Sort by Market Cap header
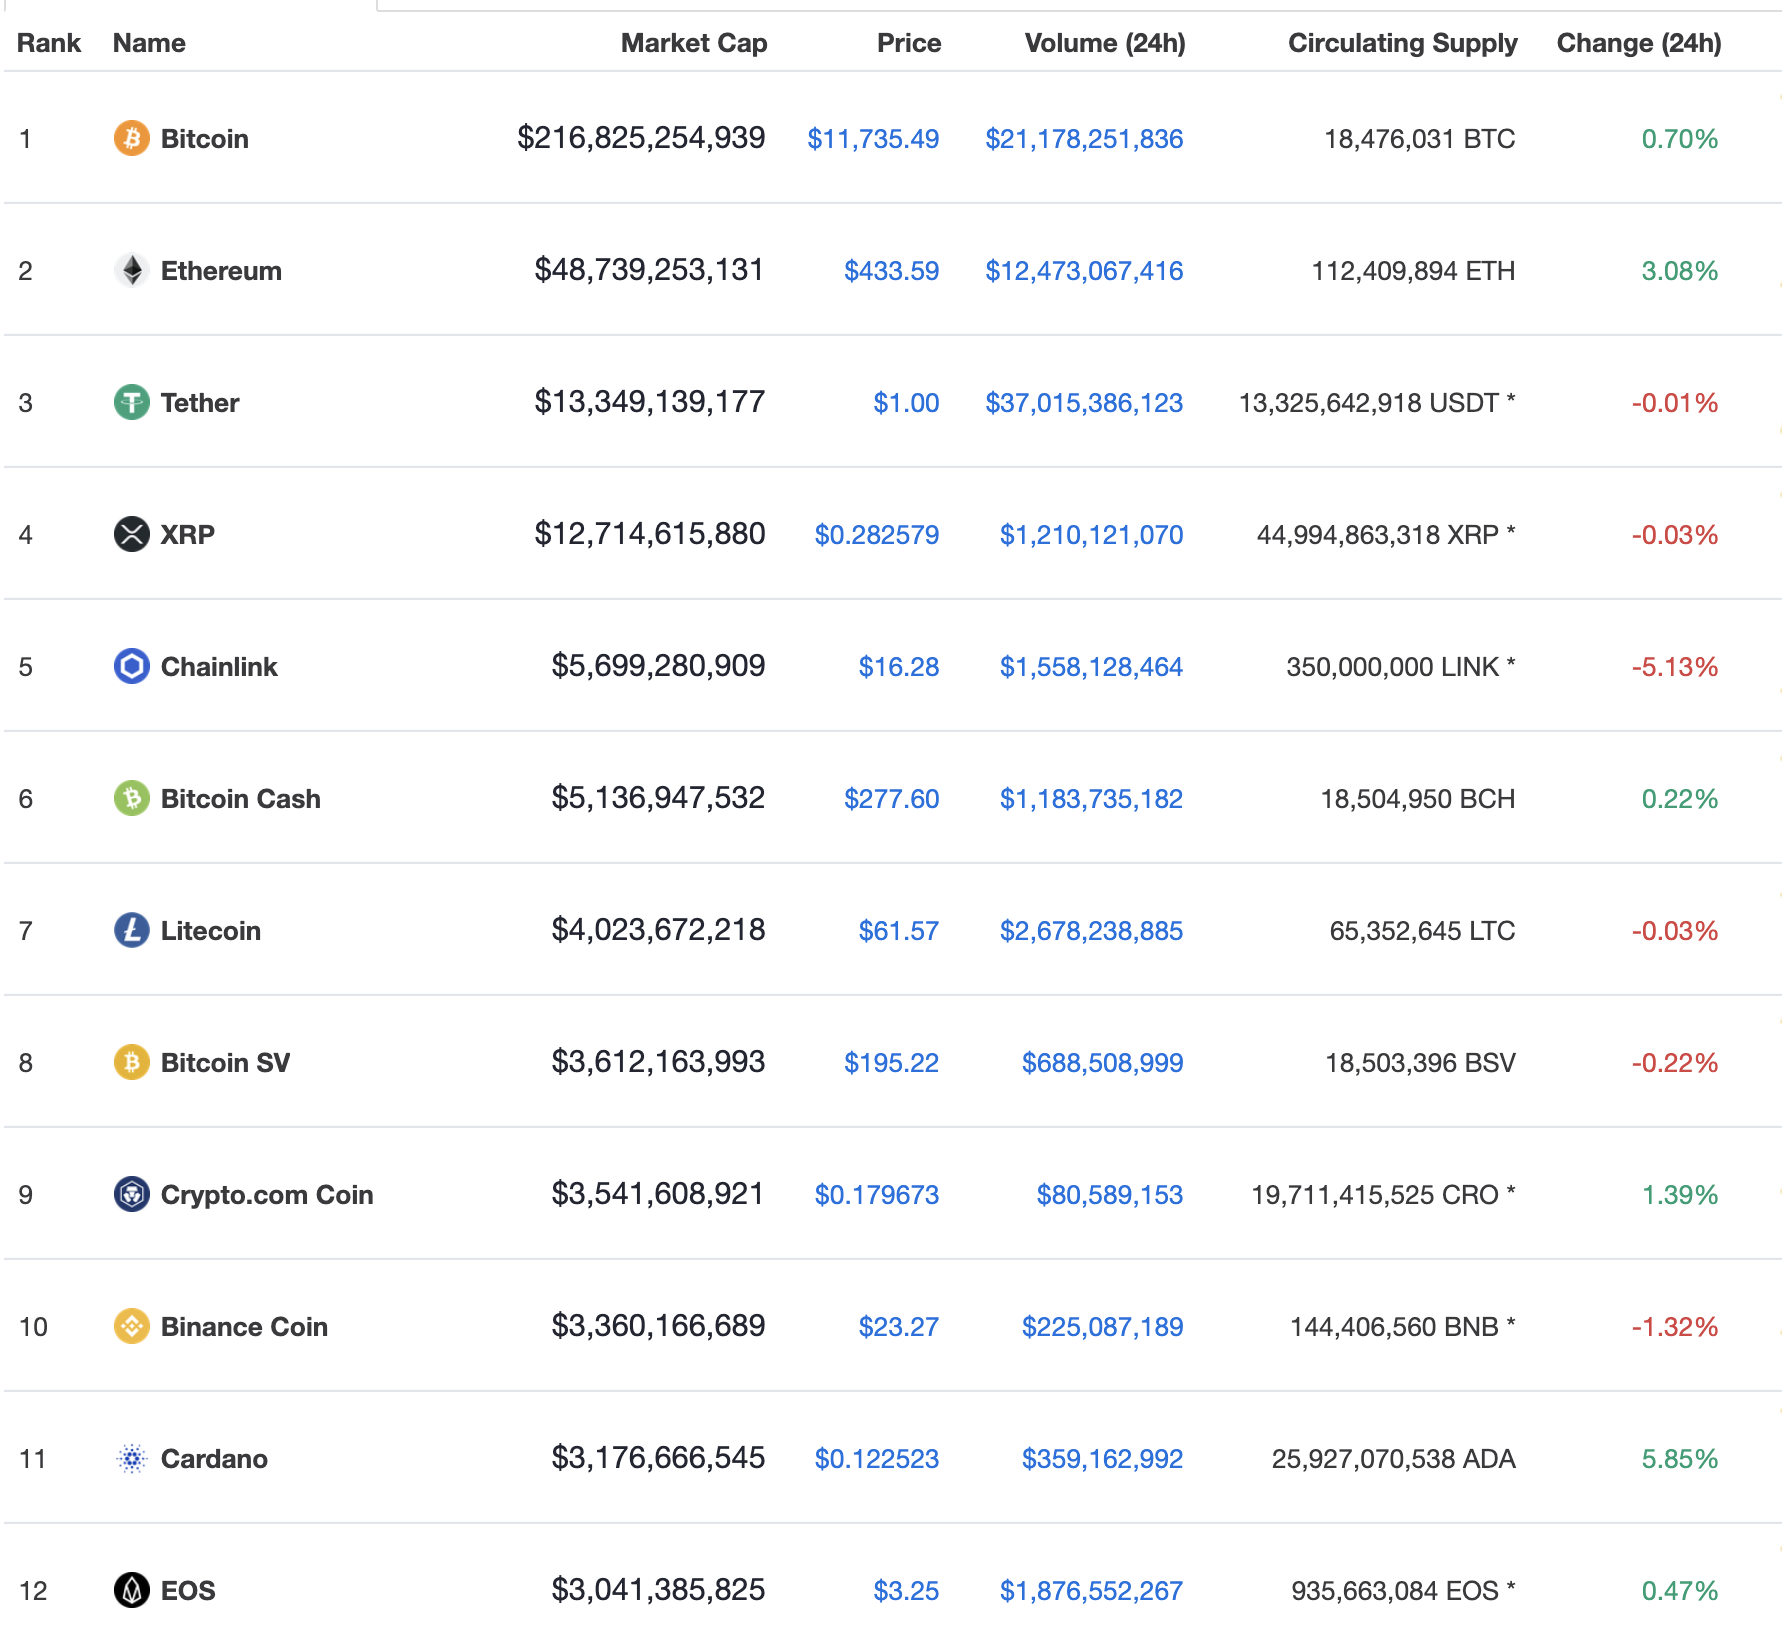The width and height of the screenshot is (1782, 1638). (694, 43)
